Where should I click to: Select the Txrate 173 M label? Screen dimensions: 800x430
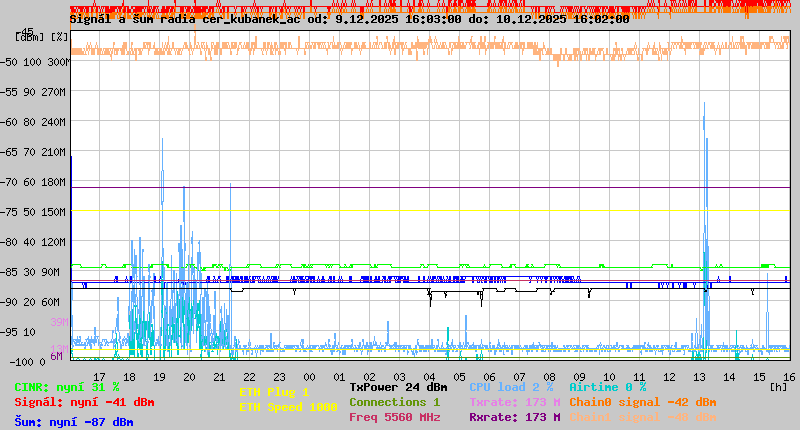coord(515,402)
